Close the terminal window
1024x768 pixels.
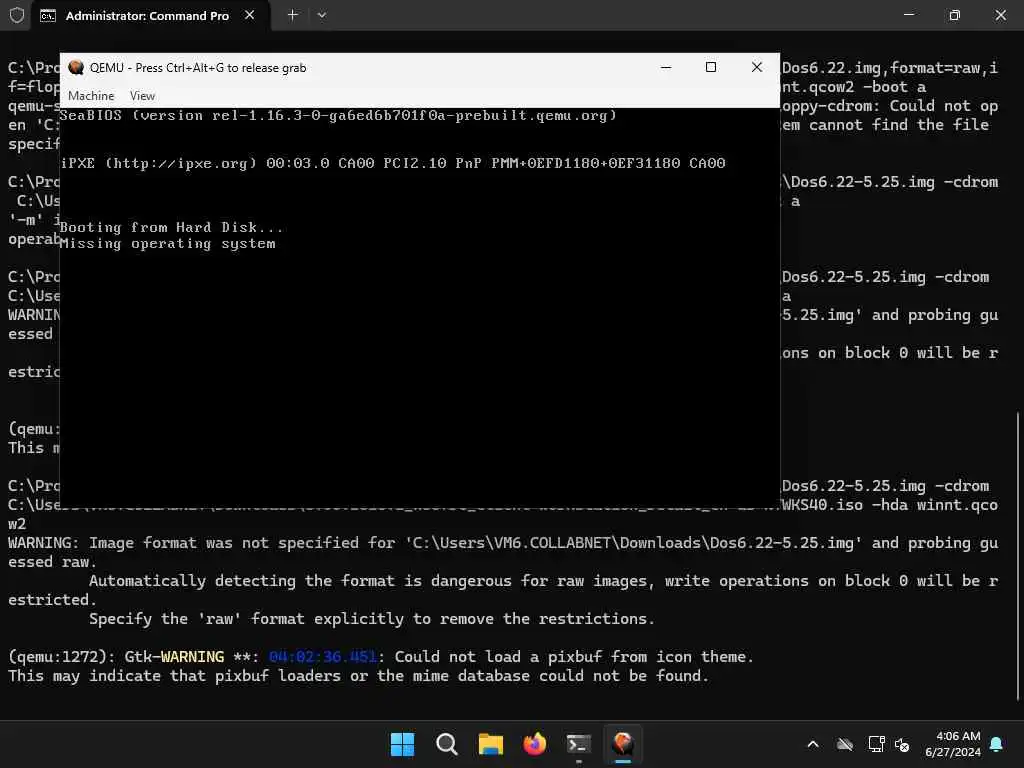(x=1000, y=15)
